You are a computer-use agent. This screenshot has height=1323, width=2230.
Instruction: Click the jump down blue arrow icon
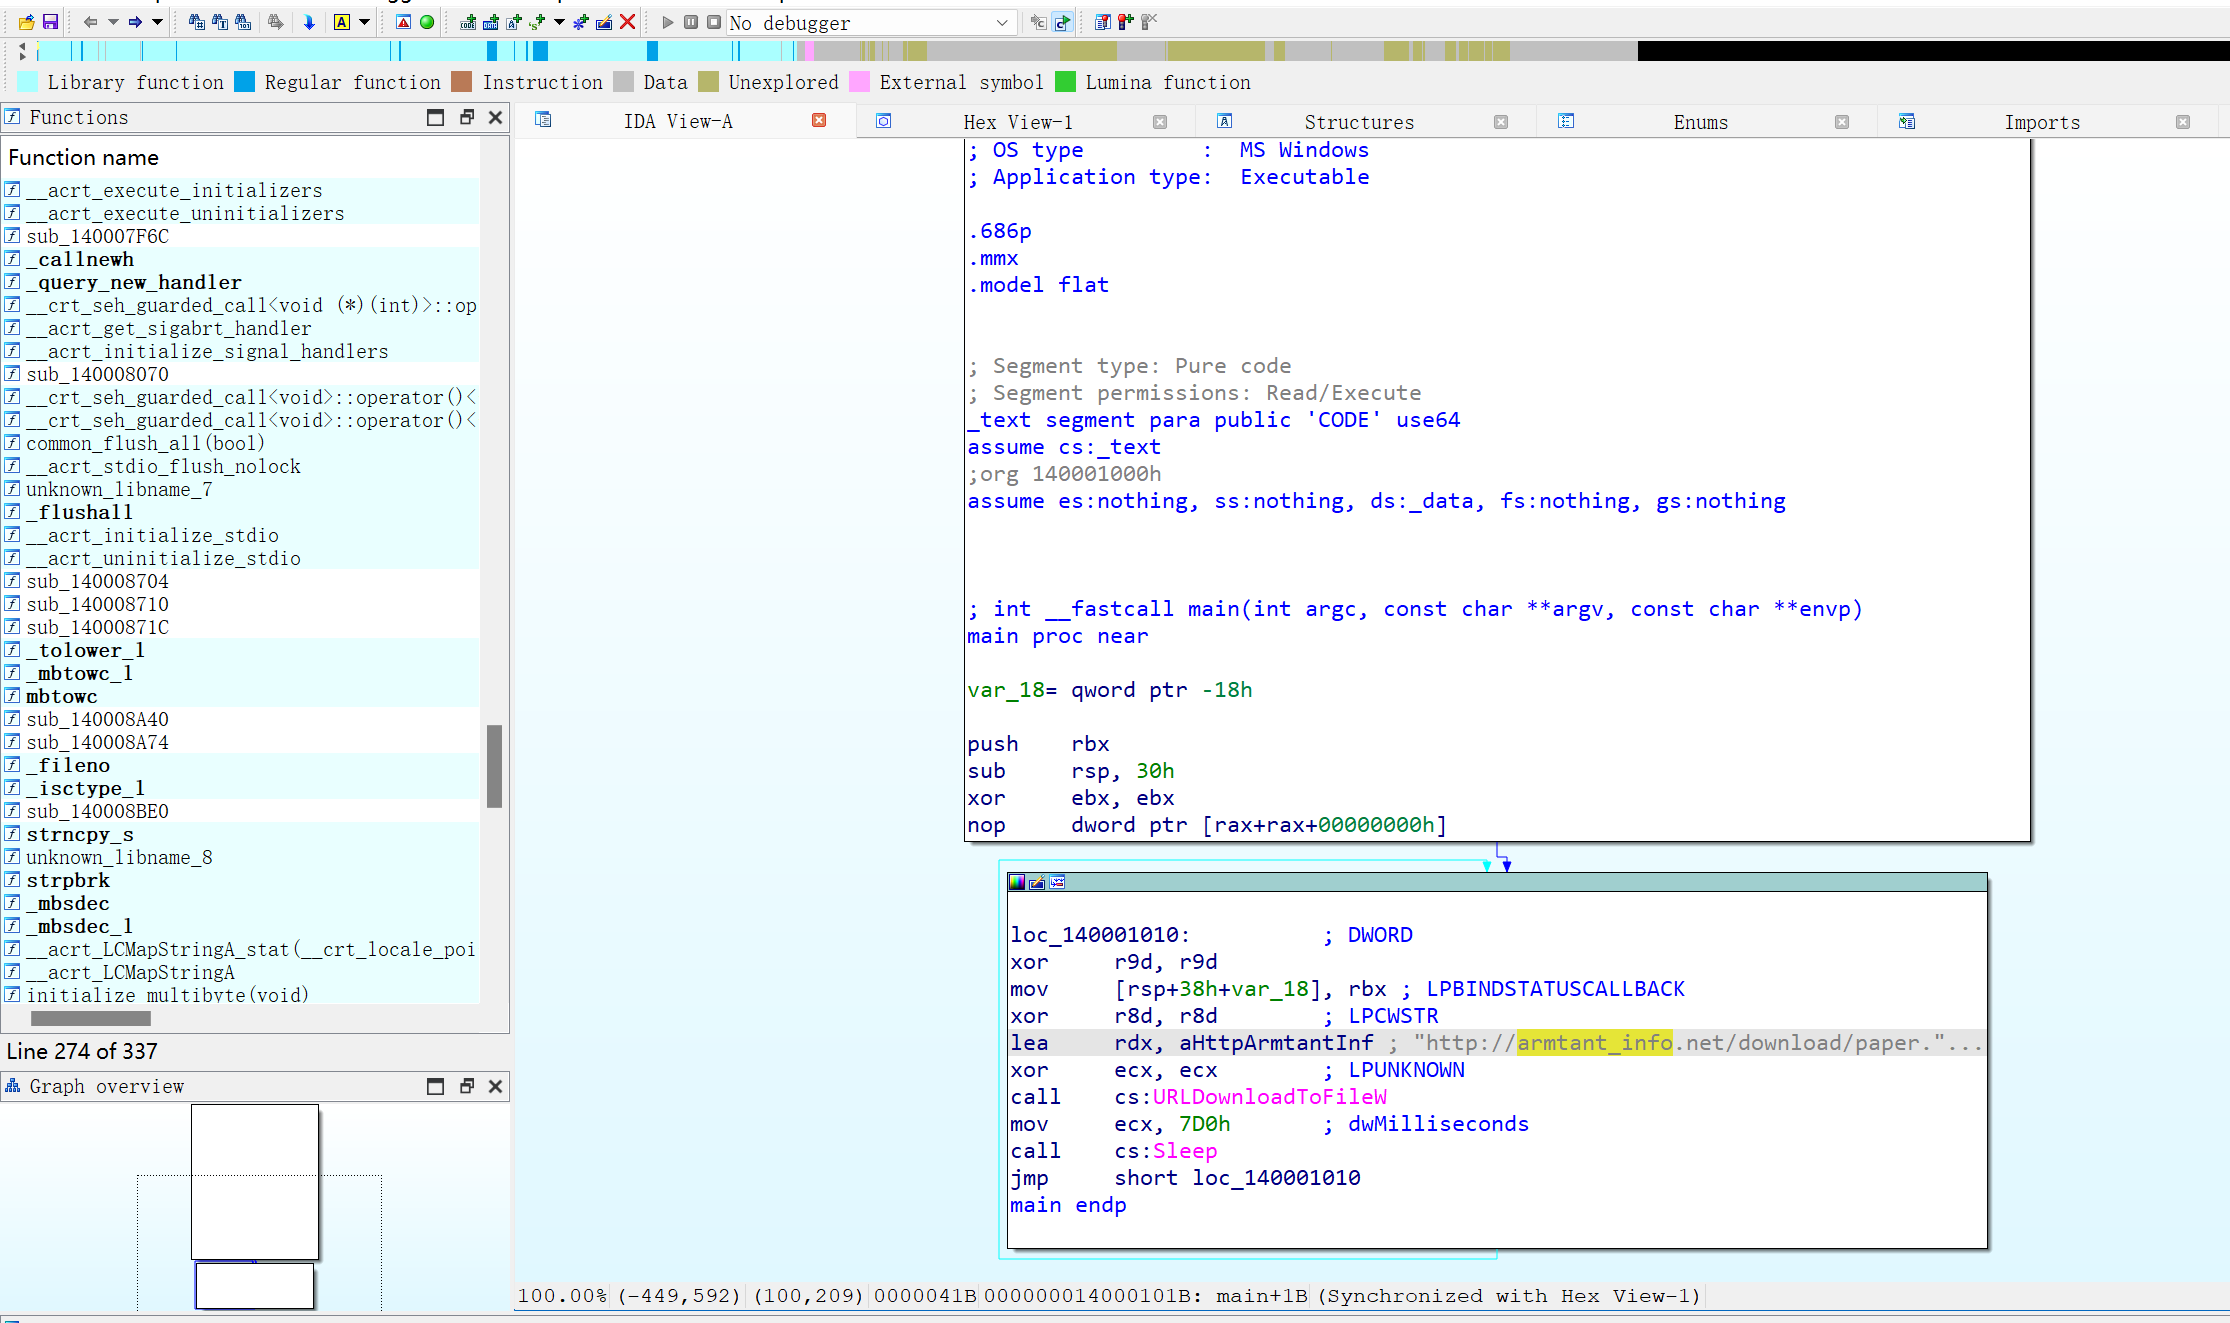click(309, 22)
